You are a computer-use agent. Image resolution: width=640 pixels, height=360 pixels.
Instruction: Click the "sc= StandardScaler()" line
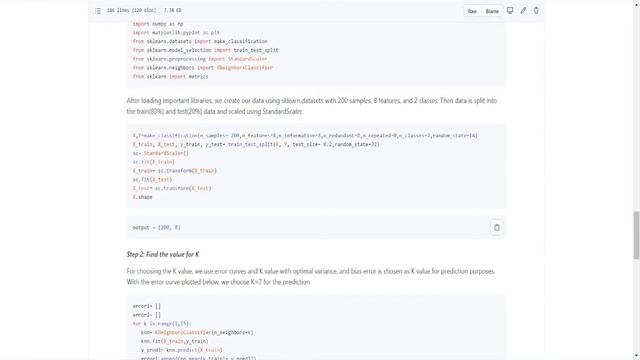[x=160, y=153]
